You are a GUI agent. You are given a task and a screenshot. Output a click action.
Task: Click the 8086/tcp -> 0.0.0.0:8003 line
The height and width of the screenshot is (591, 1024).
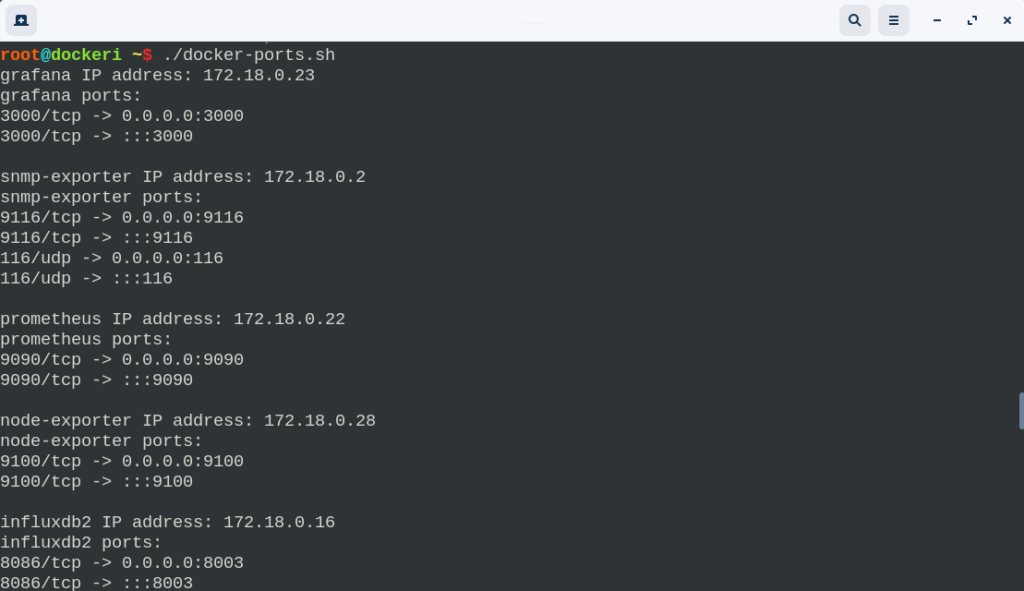[x=121, y=562]
